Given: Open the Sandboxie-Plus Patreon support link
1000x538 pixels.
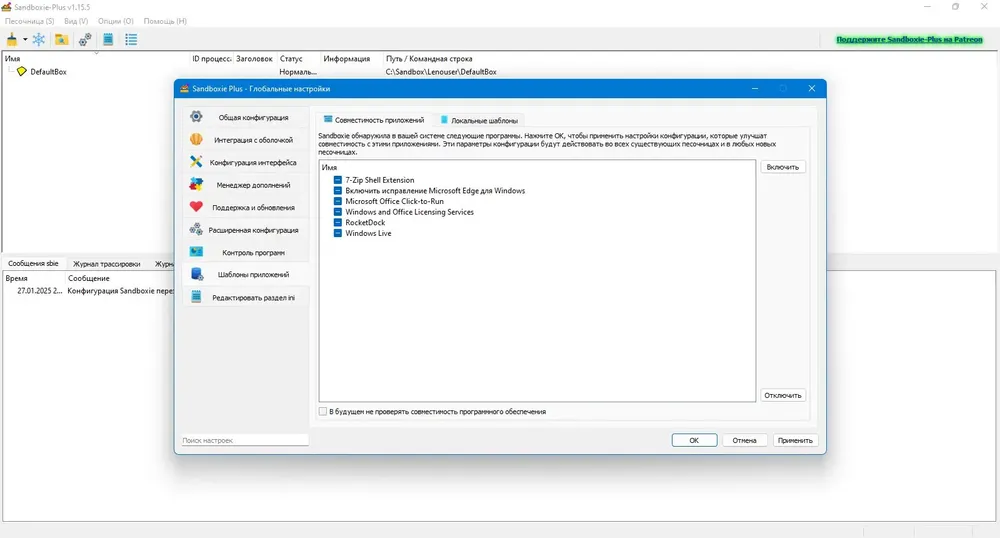Looking at the screenshot, I should (909, 40).
